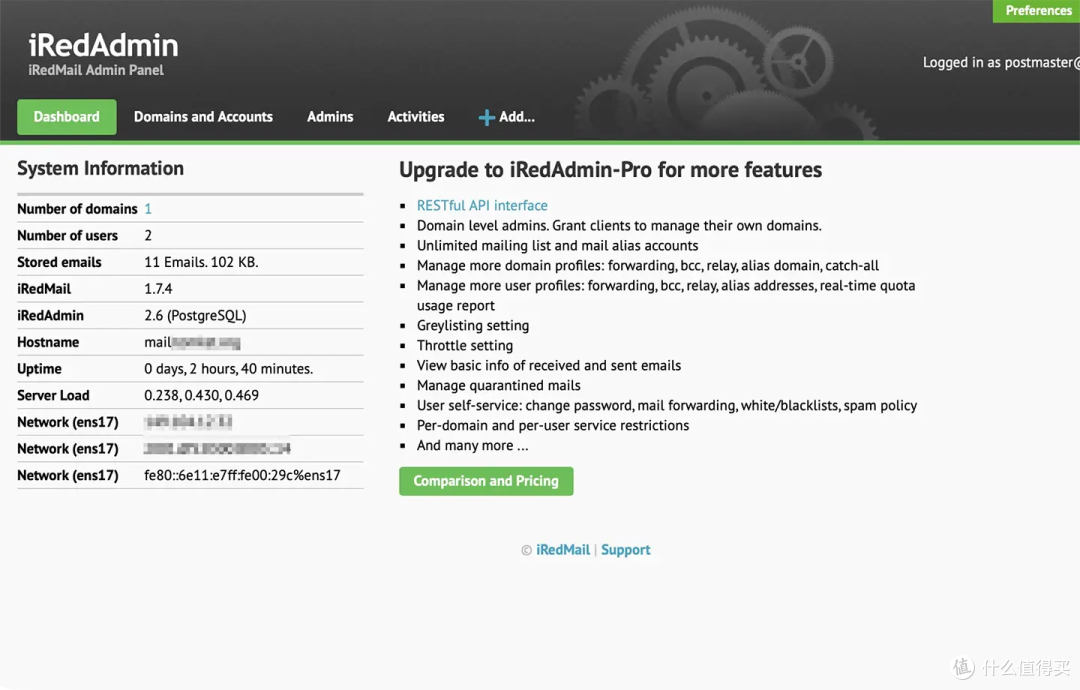Open the RESTful API interface link

tap(482, 205)
